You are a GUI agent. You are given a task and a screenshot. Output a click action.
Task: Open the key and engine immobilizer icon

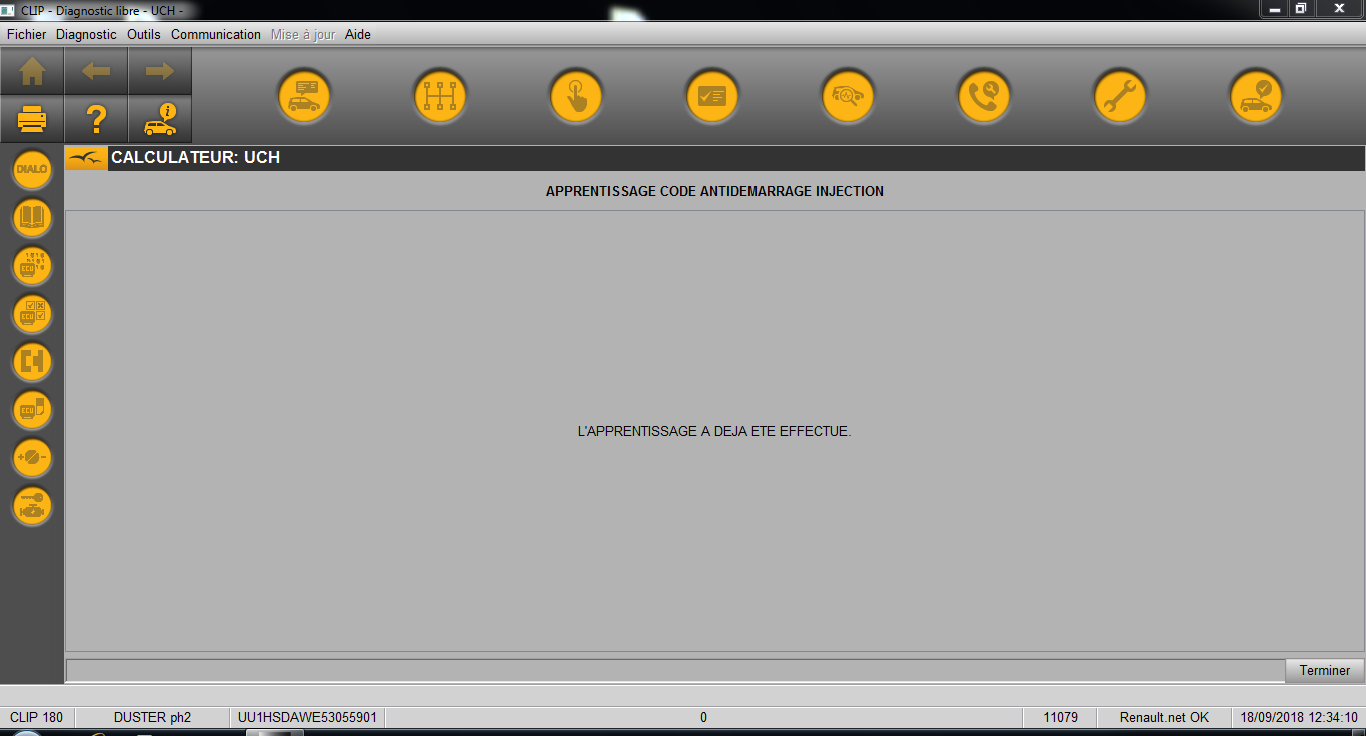(x=32, y=506)
